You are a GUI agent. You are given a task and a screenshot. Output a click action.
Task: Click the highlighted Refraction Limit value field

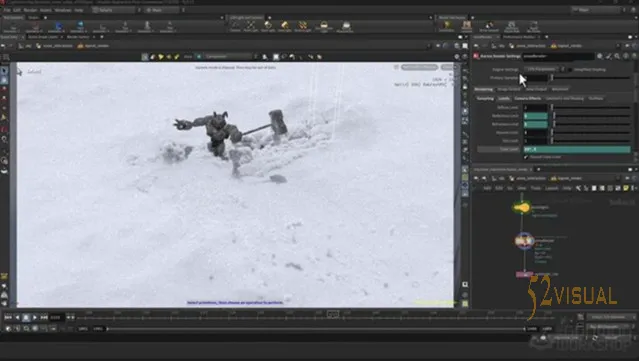click(535, 124)
